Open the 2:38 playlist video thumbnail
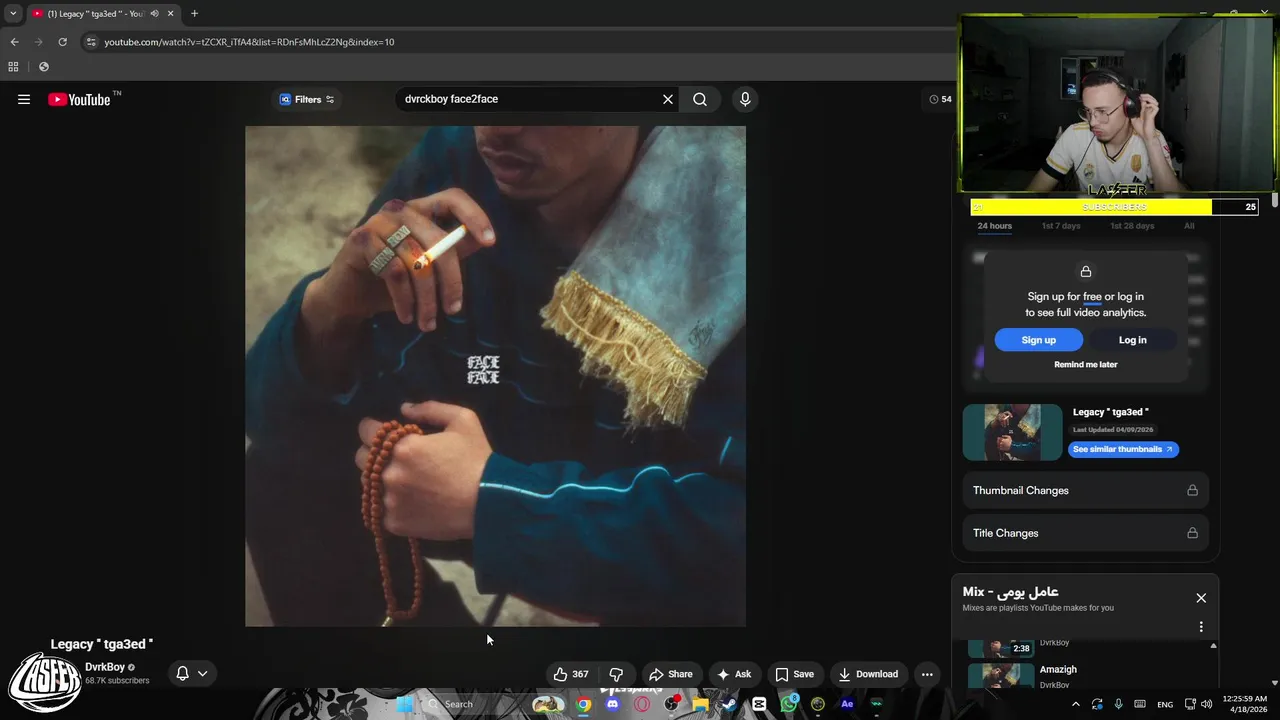This screenshot has width=1280, height=720. (x=1001, y=647)
